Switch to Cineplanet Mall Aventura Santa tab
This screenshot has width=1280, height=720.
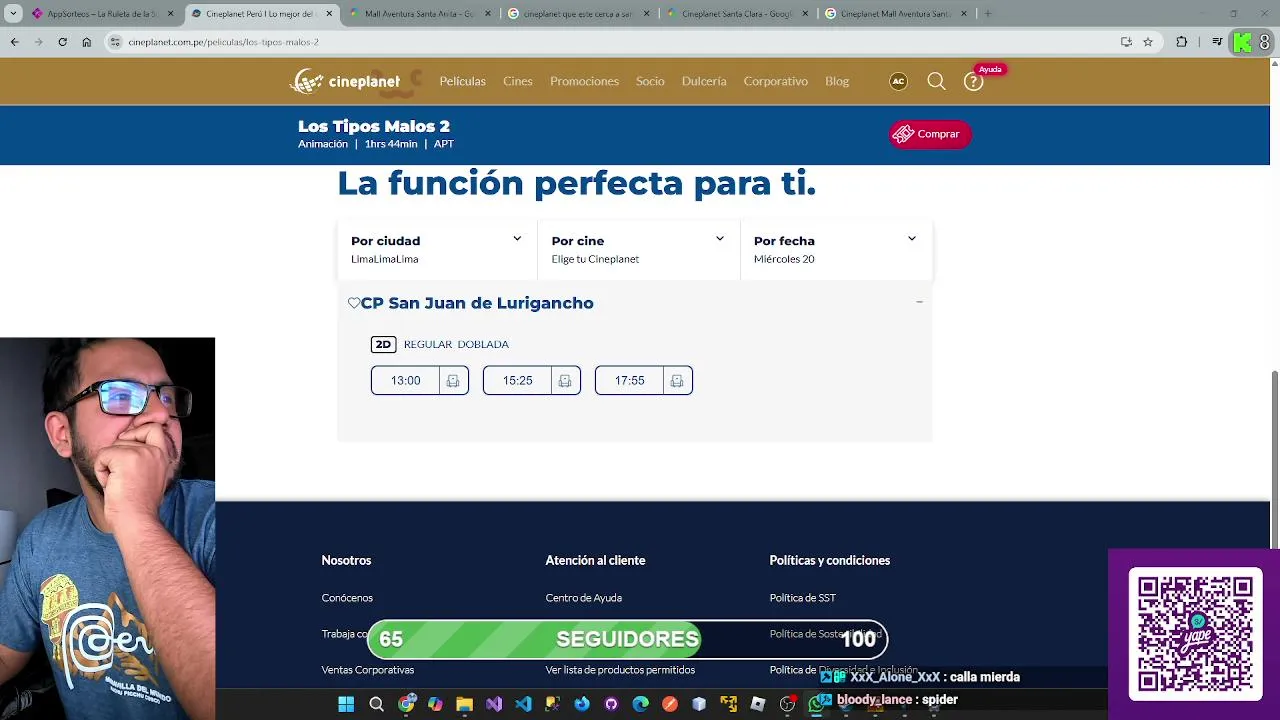click(x=895, y=14)
